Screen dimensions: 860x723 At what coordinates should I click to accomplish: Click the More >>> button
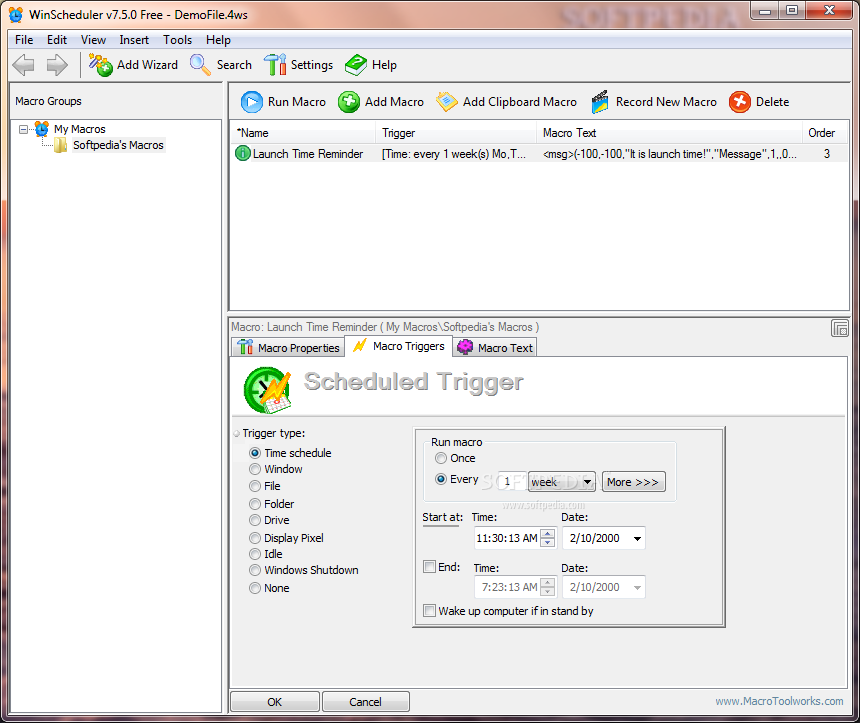633,482
